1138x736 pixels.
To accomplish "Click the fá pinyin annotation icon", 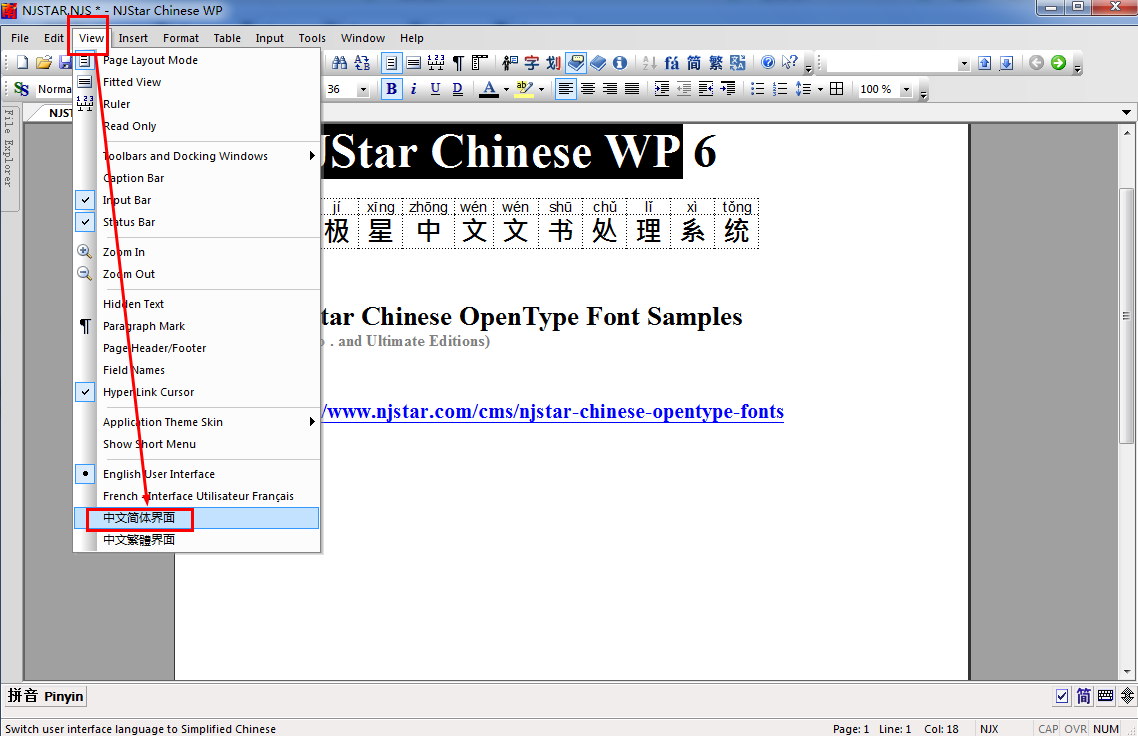I will point(672,63).
